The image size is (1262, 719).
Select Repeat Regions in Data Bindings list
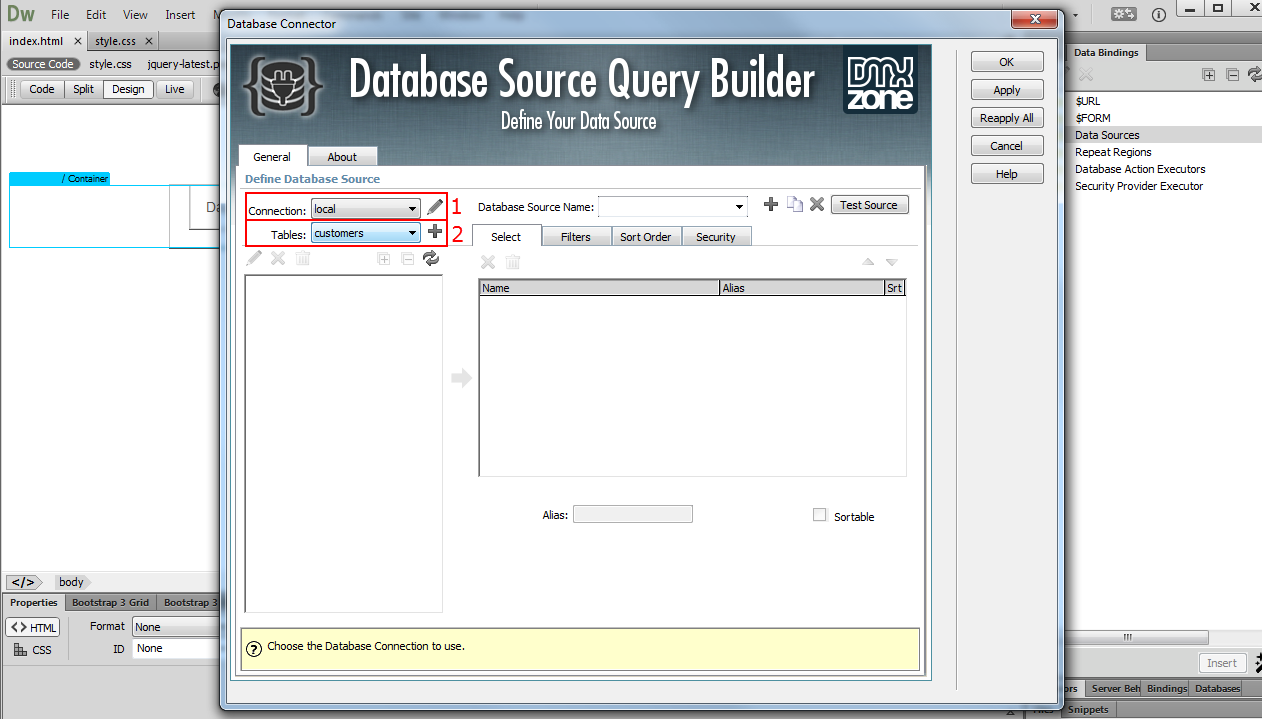point(1113,152)
